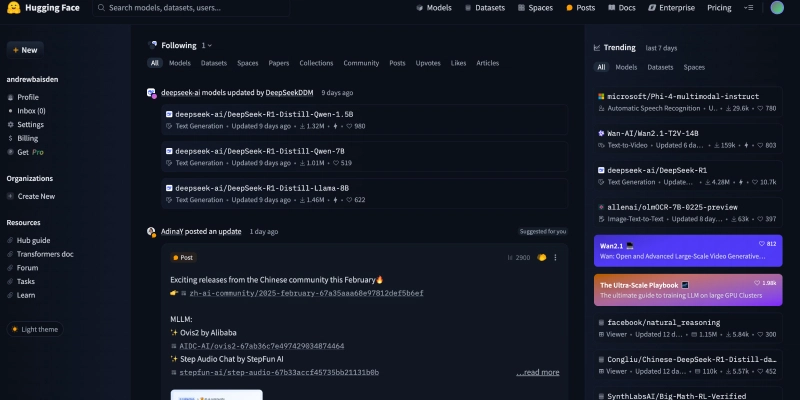This screenshot has width=800, height=400.
Task: Open the user avatar in top bar
Action: pos(777,8)
